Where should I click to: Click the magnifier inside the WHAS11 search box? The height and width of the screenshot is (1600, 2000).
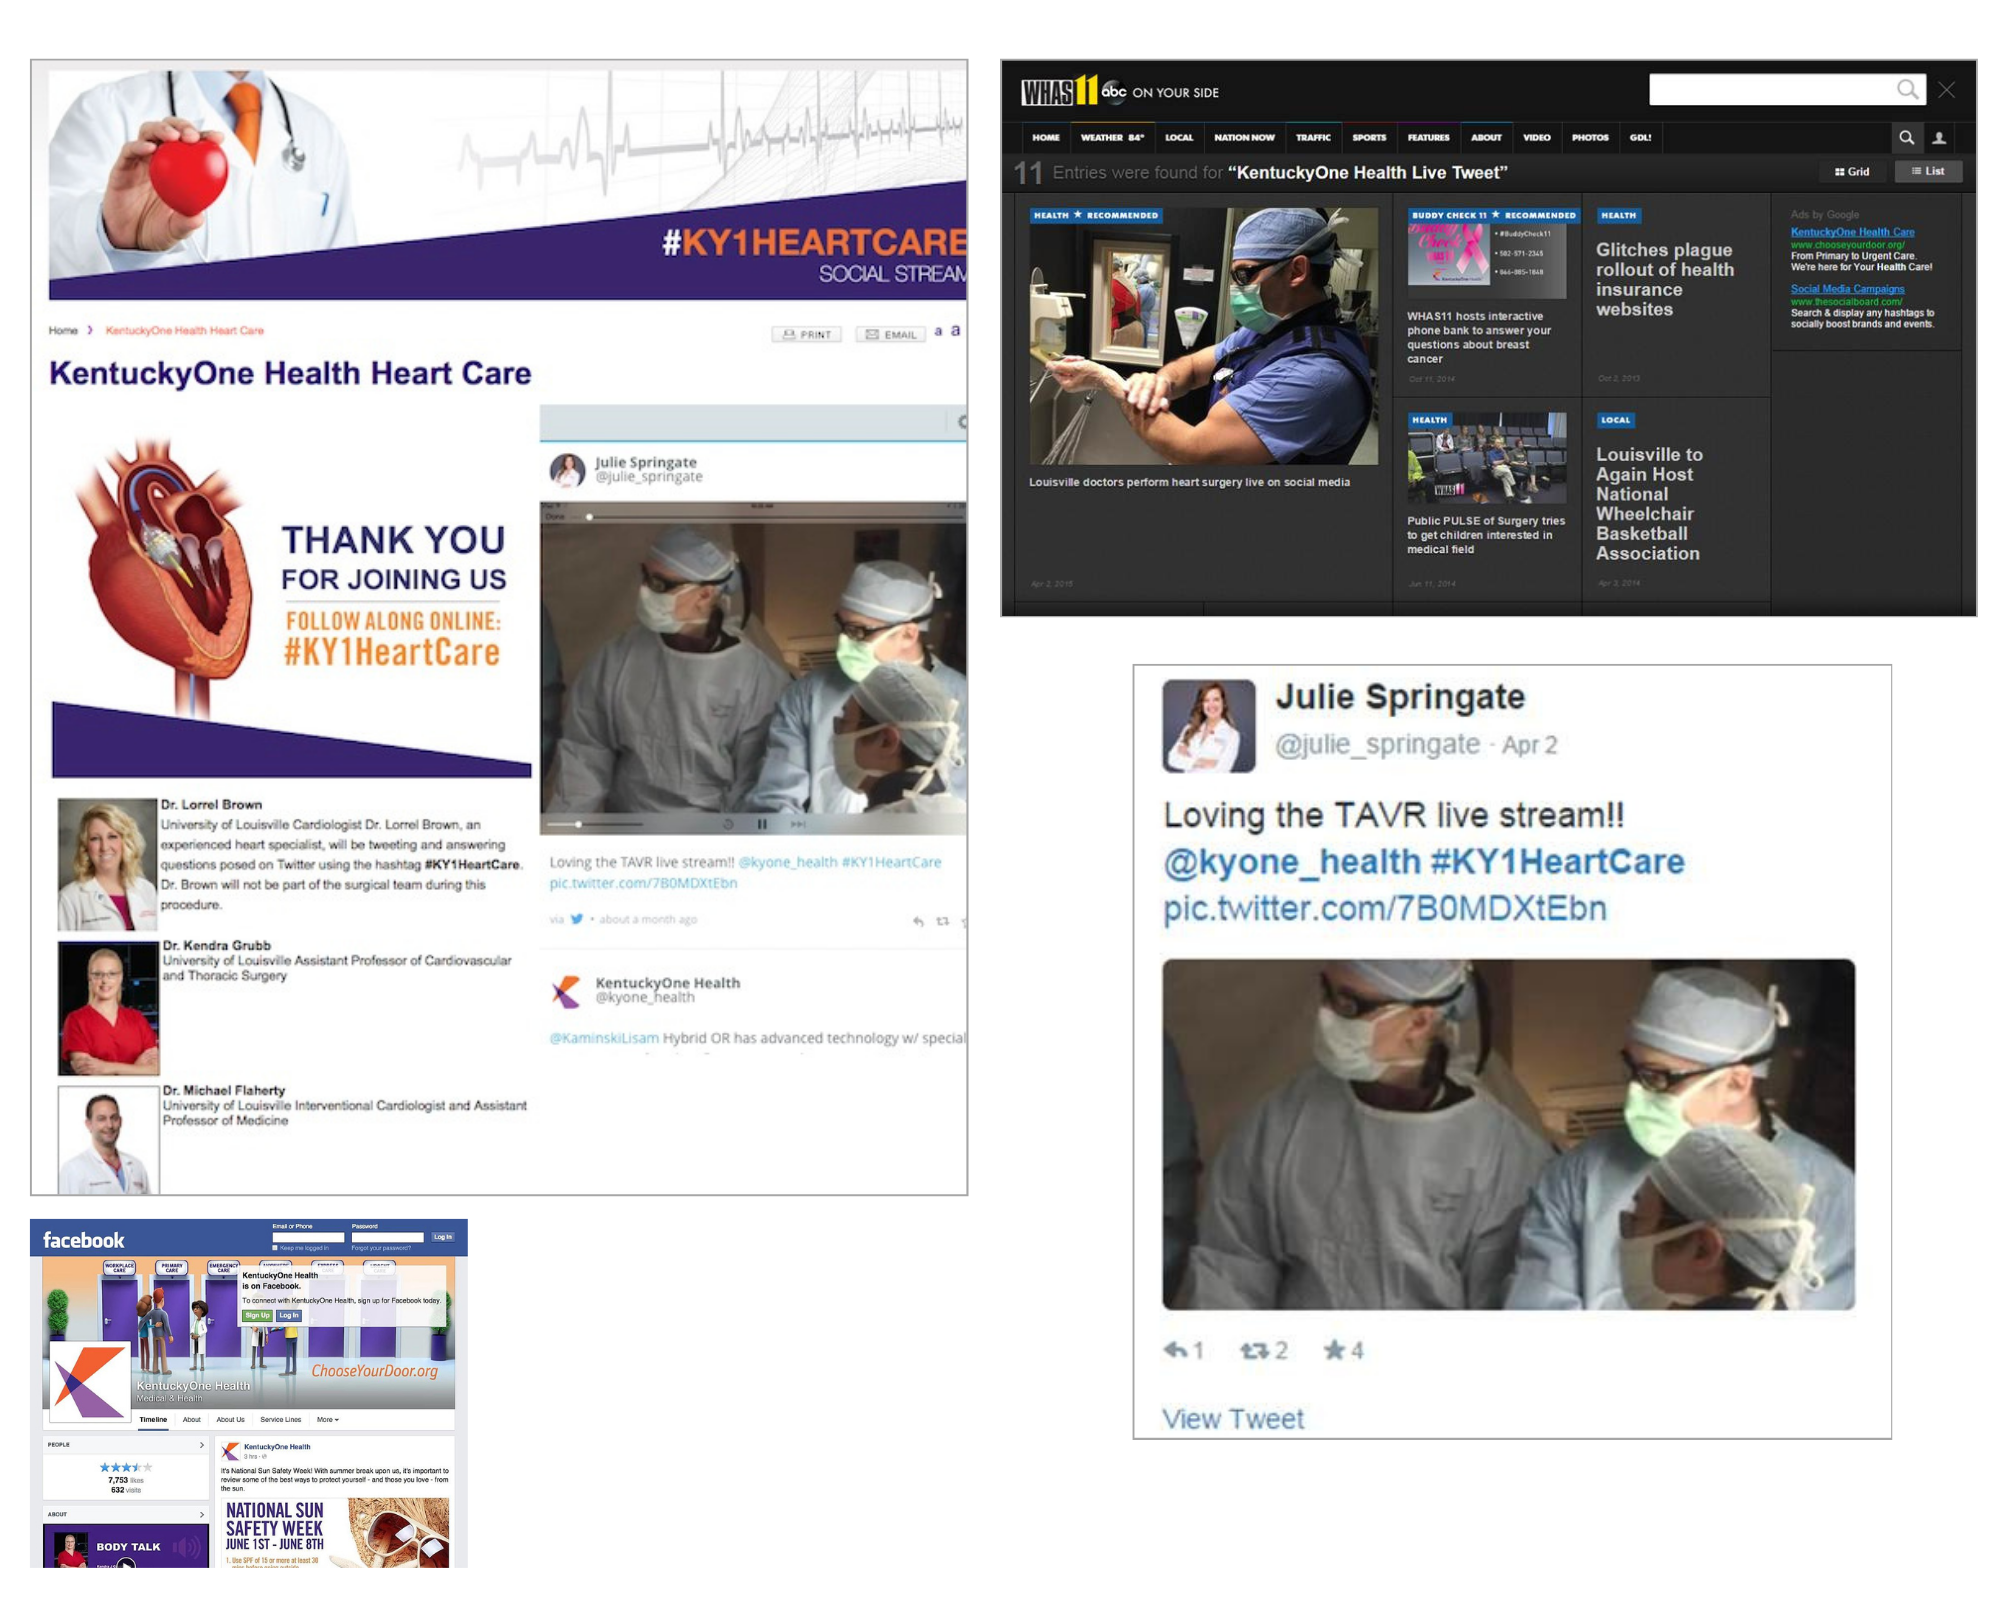pyautogui.click(x=1907, y=90)
